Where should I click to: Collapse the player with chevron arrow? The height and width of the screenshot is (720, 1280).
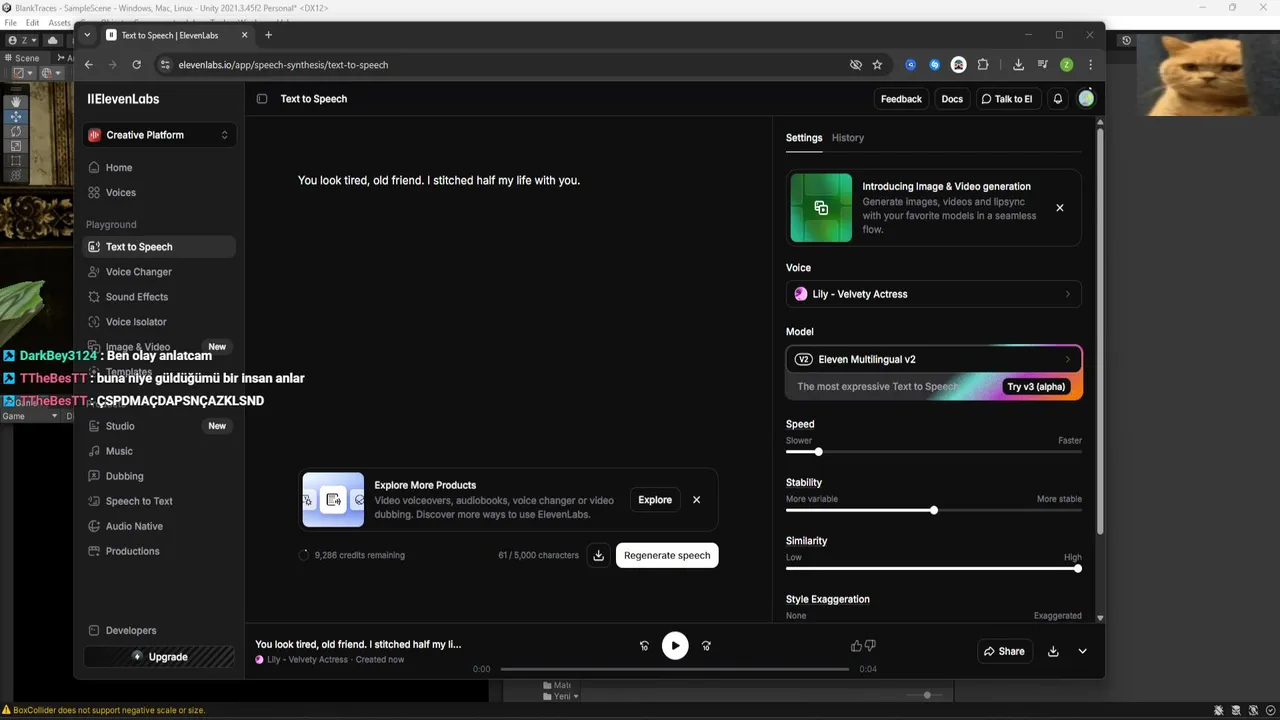tap(1082, 651)
